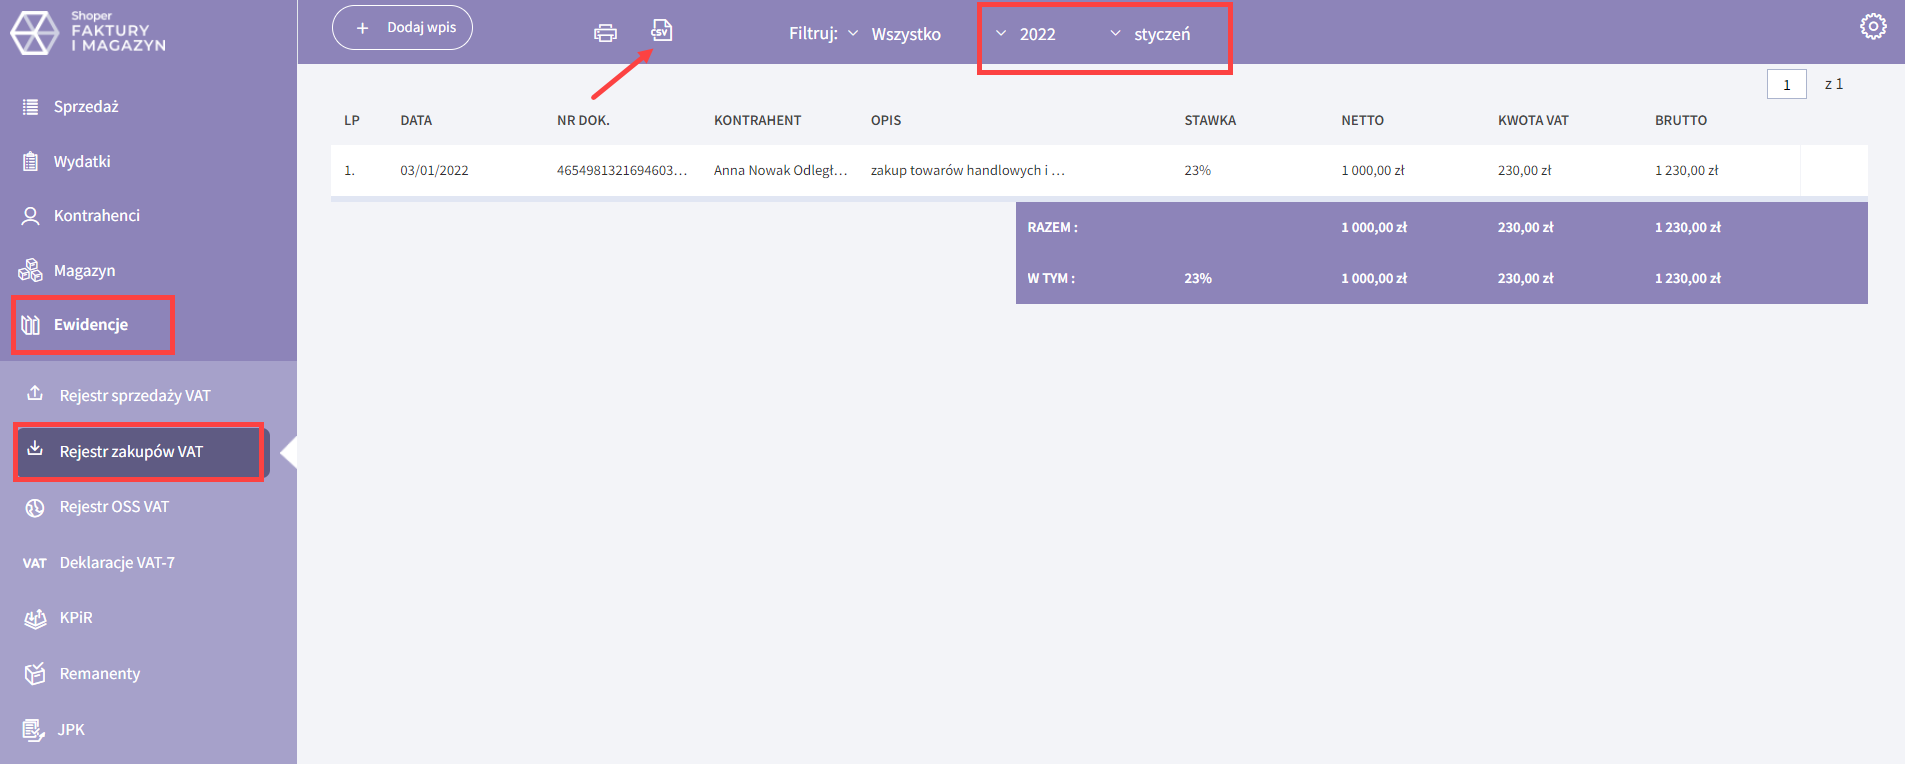Screen dimensions: 1905x764
Task: Go to Kontrahenci in sidebar
Action: (x=96, y=216)
